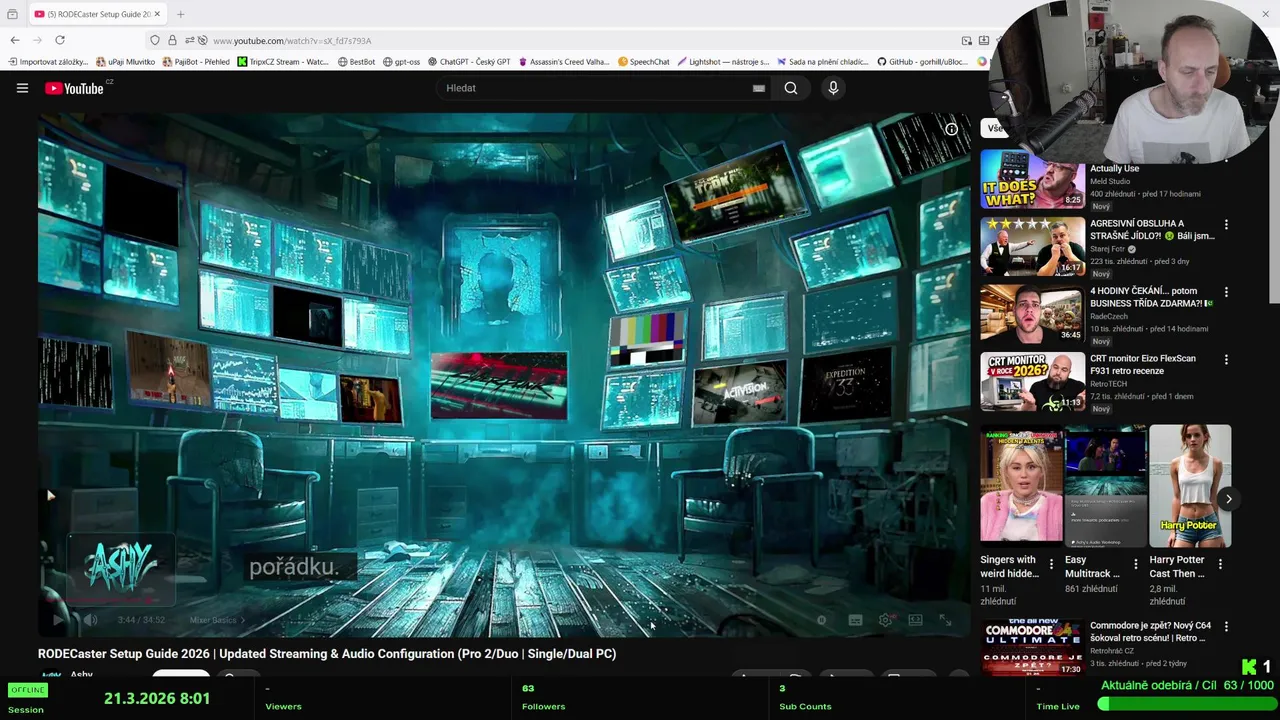The image size is (1280, 720).
Task: Open the menu for CRT monitor Eizo video
Action: pyautogui.click(x=1226, y=360)
